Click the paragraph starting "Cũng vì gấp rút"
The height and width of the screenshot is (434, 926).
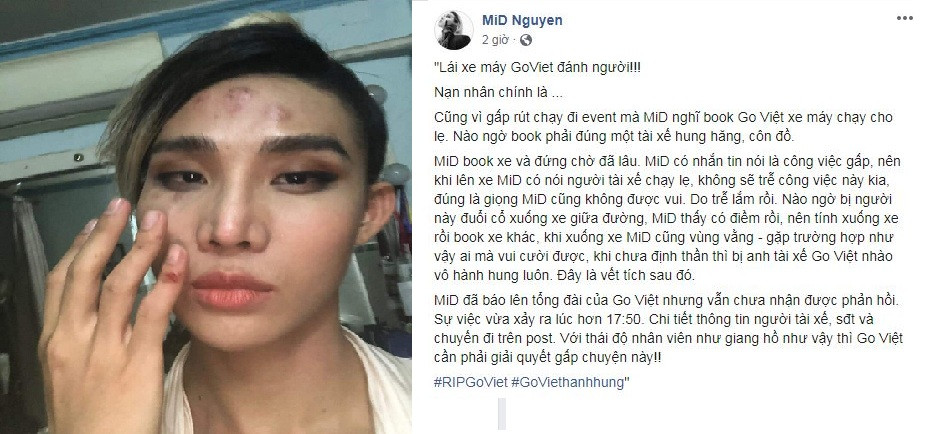663,125
